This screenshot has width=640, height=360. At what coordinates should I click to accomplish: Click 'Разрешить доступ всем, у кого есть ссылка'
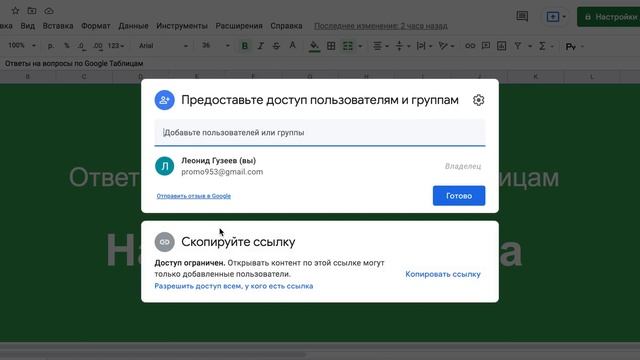coord(234,286)
